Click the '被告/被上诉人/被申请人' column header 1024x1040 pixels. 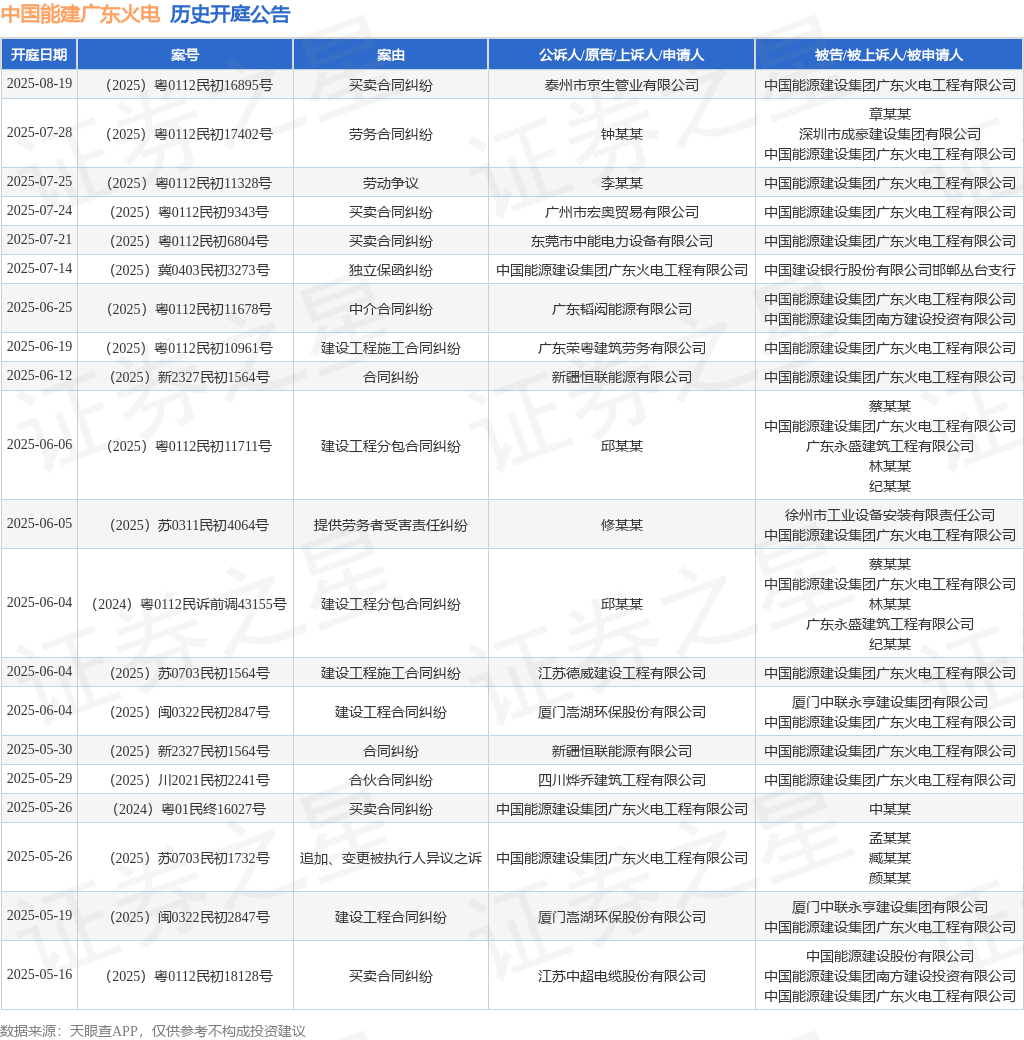(x=889, y=54)
